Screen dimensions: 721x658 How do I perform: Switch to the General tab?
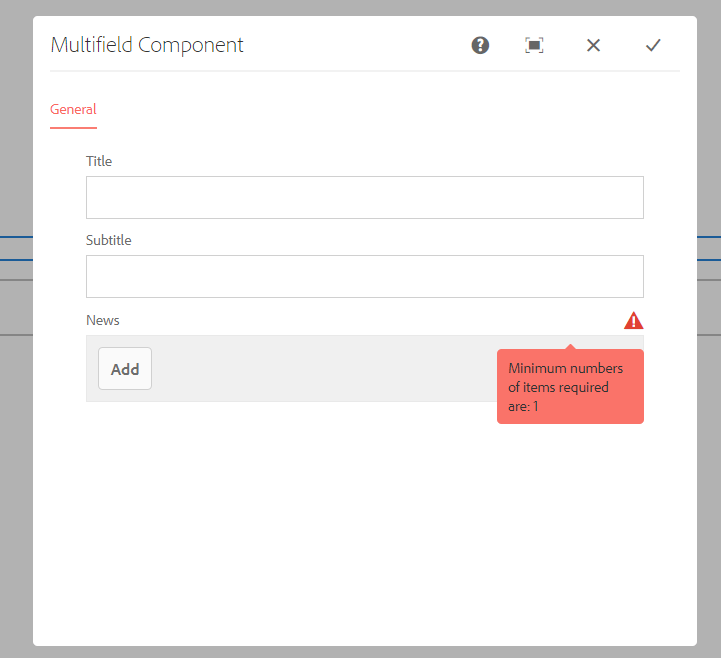pos(73,110)
